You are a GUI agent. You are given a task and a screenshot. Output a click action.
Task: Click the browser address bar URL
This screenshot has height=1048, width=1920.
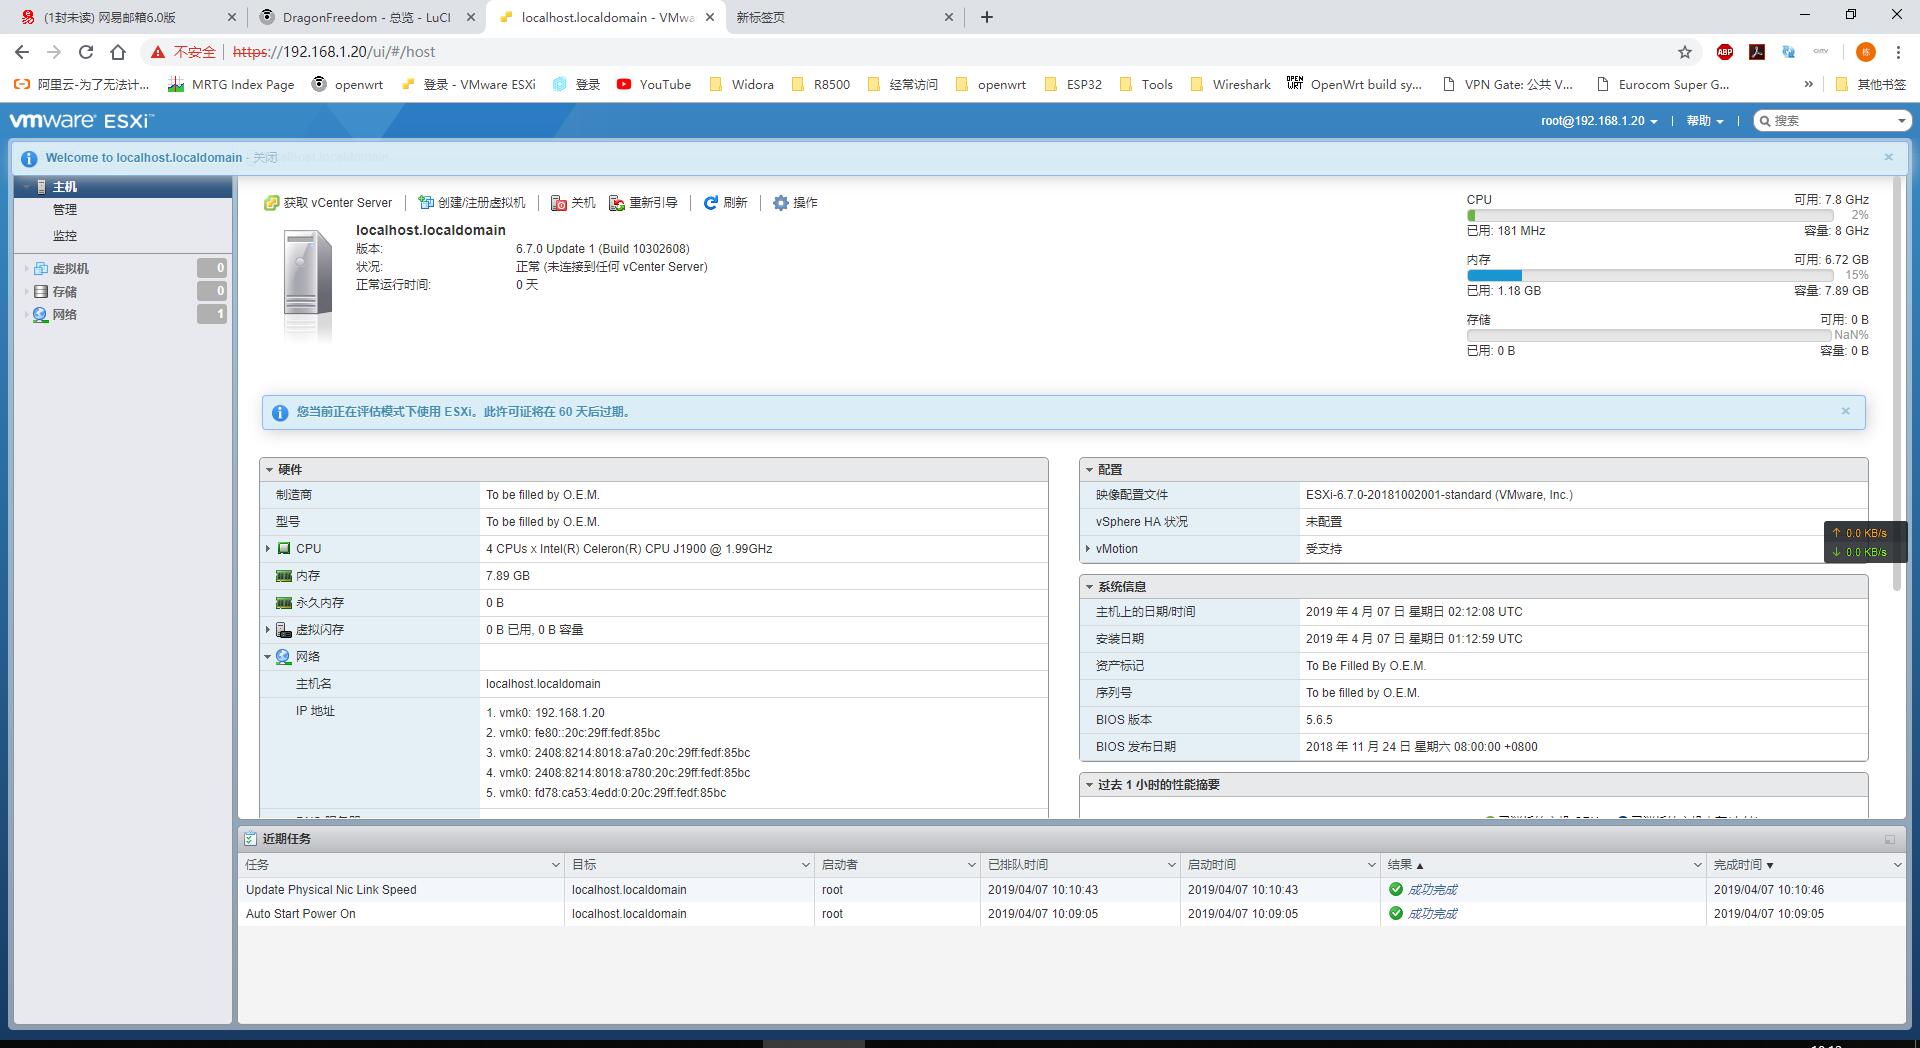click(334, 52)
